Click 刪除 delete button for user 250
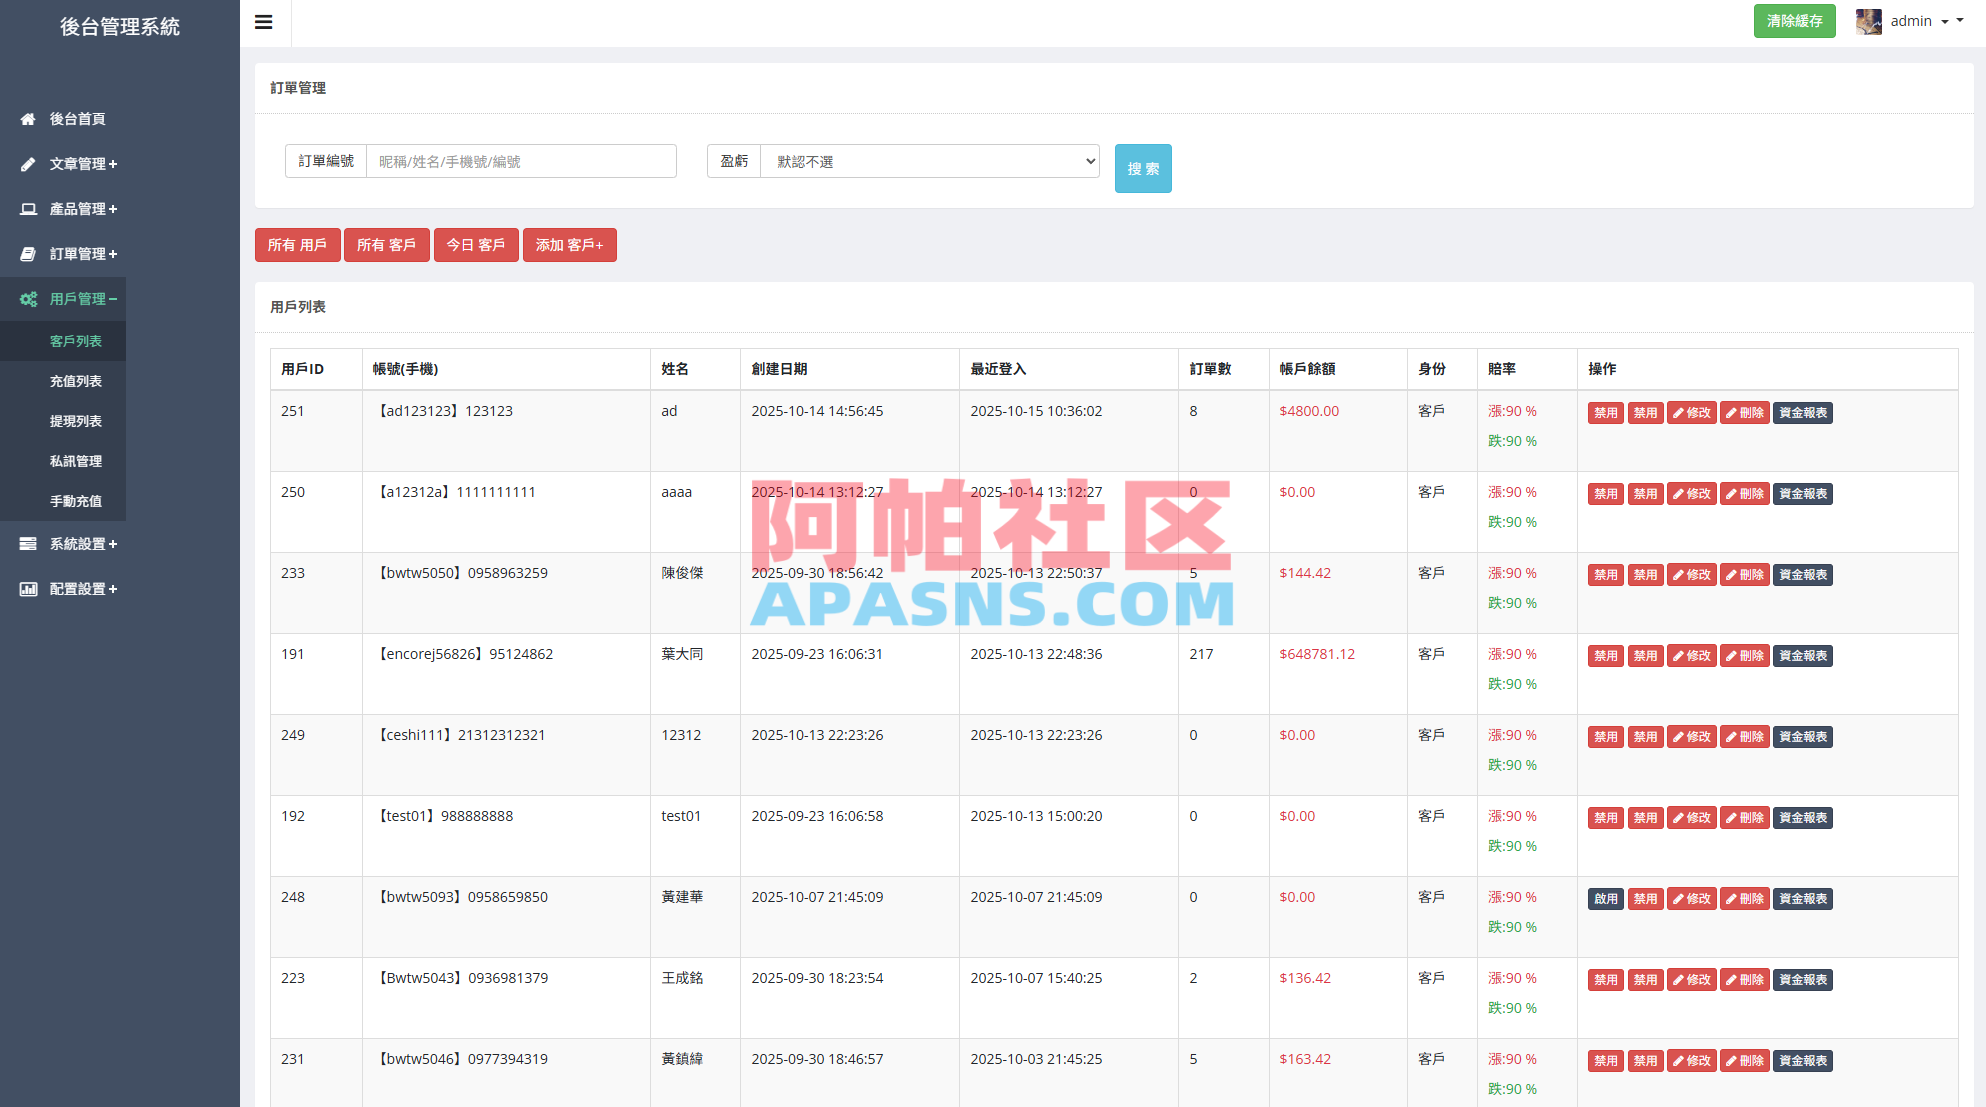The width and height of the screenshot is (1986, 1107). click(x=1745, y=494)
